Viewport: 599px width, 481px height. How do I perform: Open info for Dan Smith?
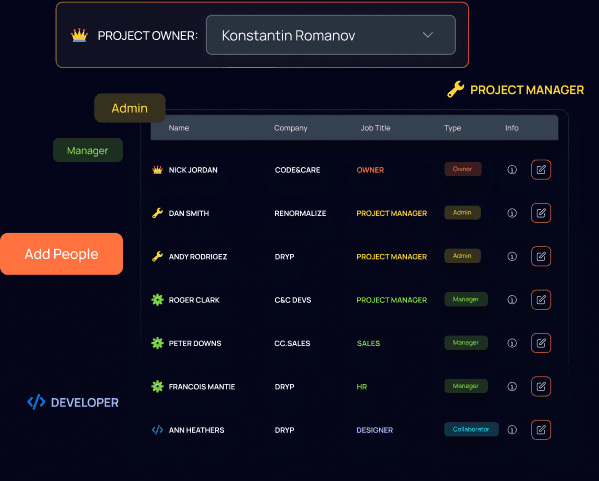click(x=512, y=213)
